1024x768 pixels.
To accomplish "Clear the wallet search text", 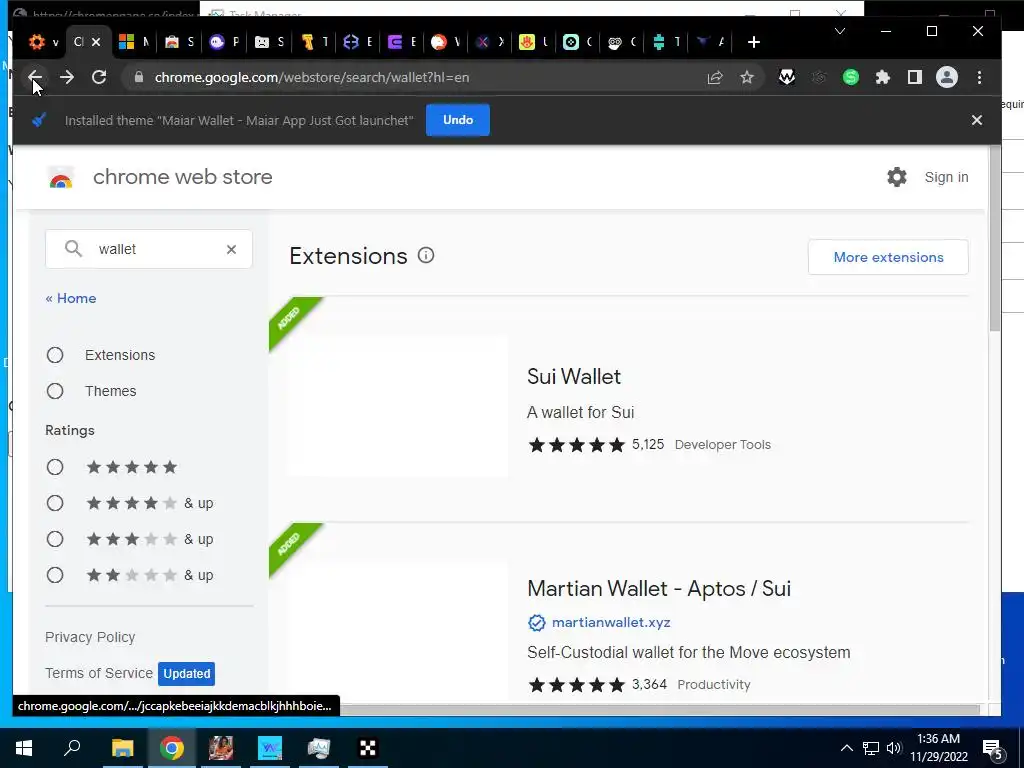I will pos(231,249).
